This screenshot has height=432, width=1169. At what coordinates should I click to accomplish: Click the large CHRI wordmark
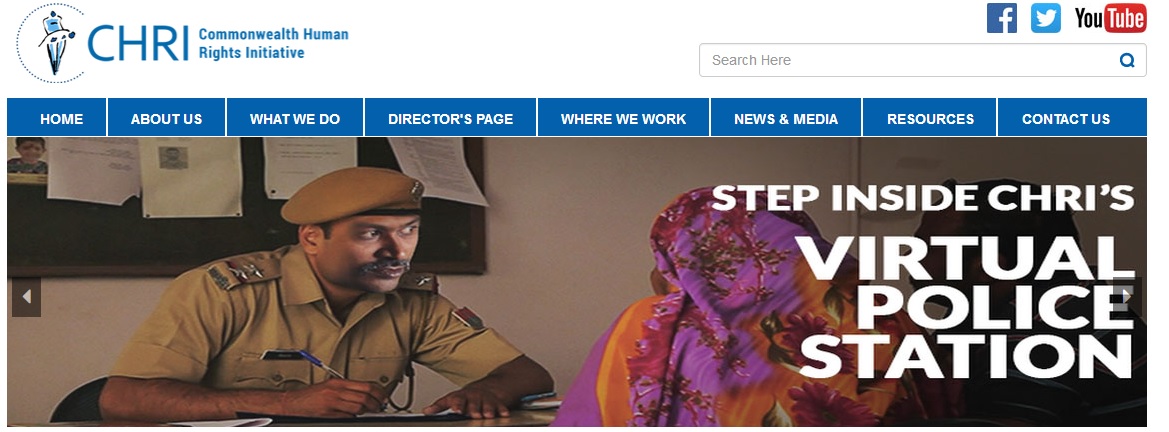pos(138,43)
